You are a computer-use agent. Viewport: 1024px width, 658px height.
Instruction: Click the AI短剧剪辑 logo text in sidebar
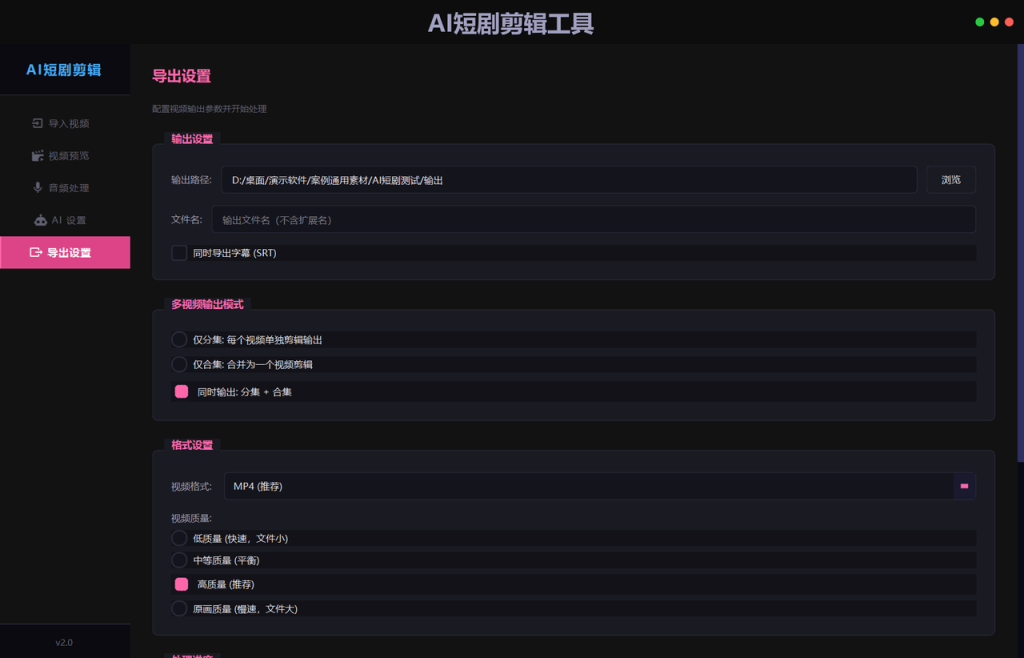point(64,70)
